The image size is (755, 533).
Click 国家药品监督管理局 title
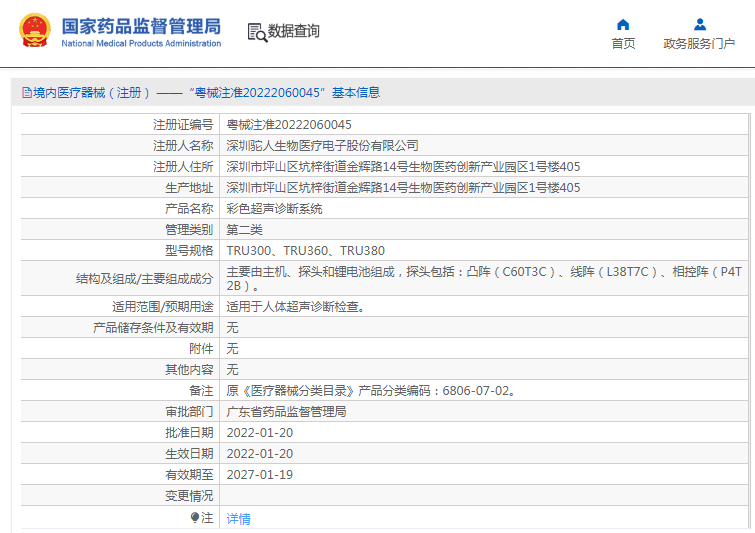click(x=141, y=26)
